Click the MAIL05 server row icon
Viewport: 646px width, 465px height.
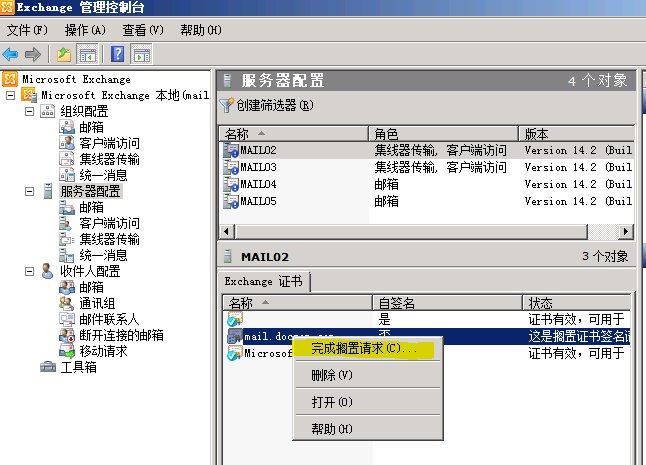tap(231, 201)
